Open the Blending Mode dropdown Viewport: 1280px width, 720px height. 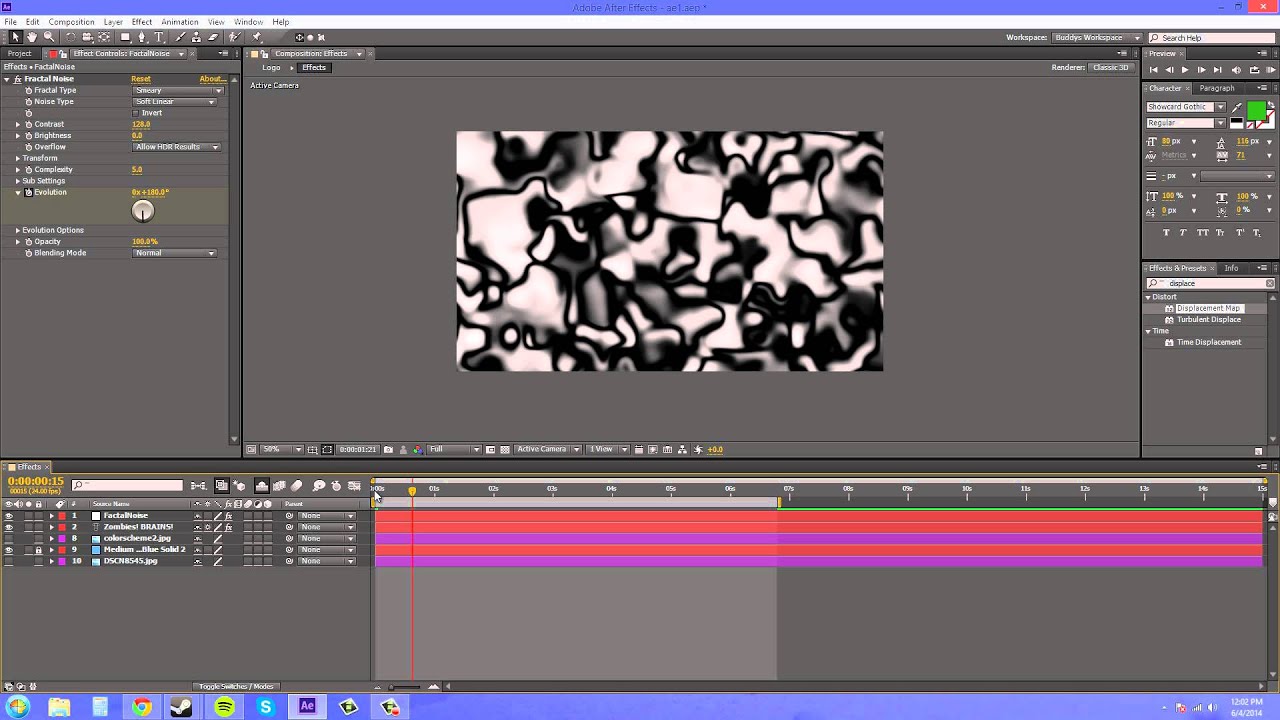coord(176,253)
